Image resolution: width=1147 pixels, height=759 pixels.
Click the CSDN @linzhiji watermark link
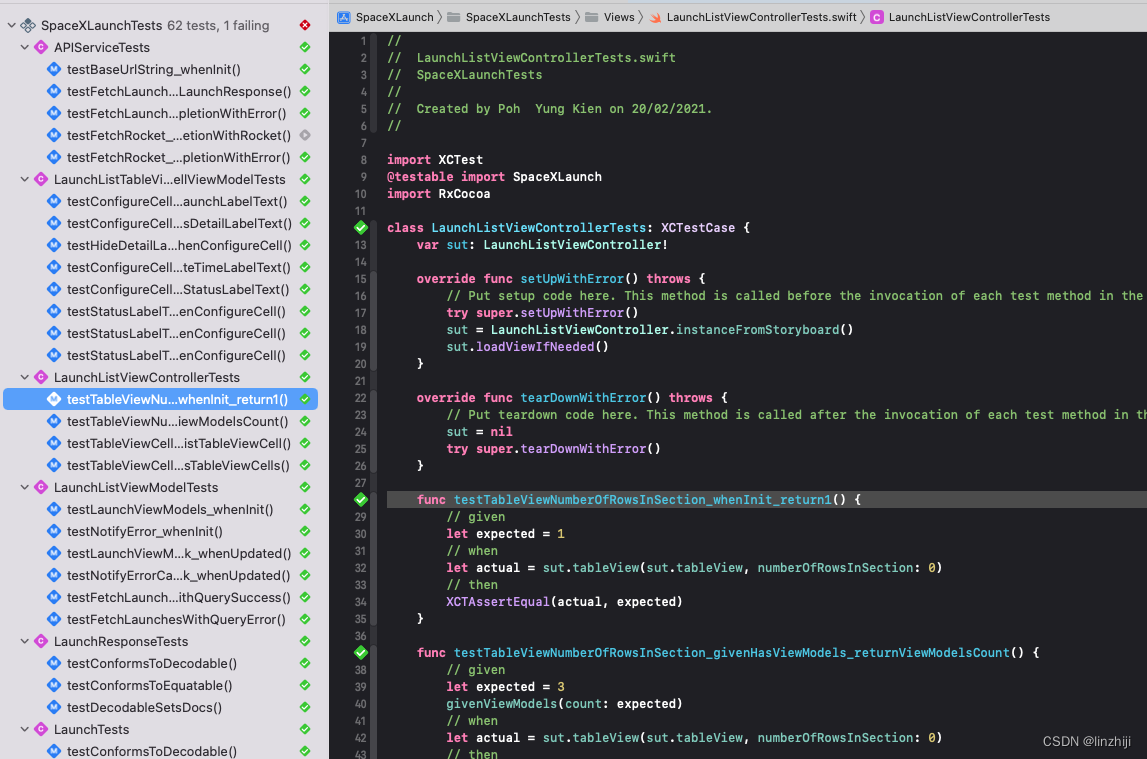coord(1086,741)
